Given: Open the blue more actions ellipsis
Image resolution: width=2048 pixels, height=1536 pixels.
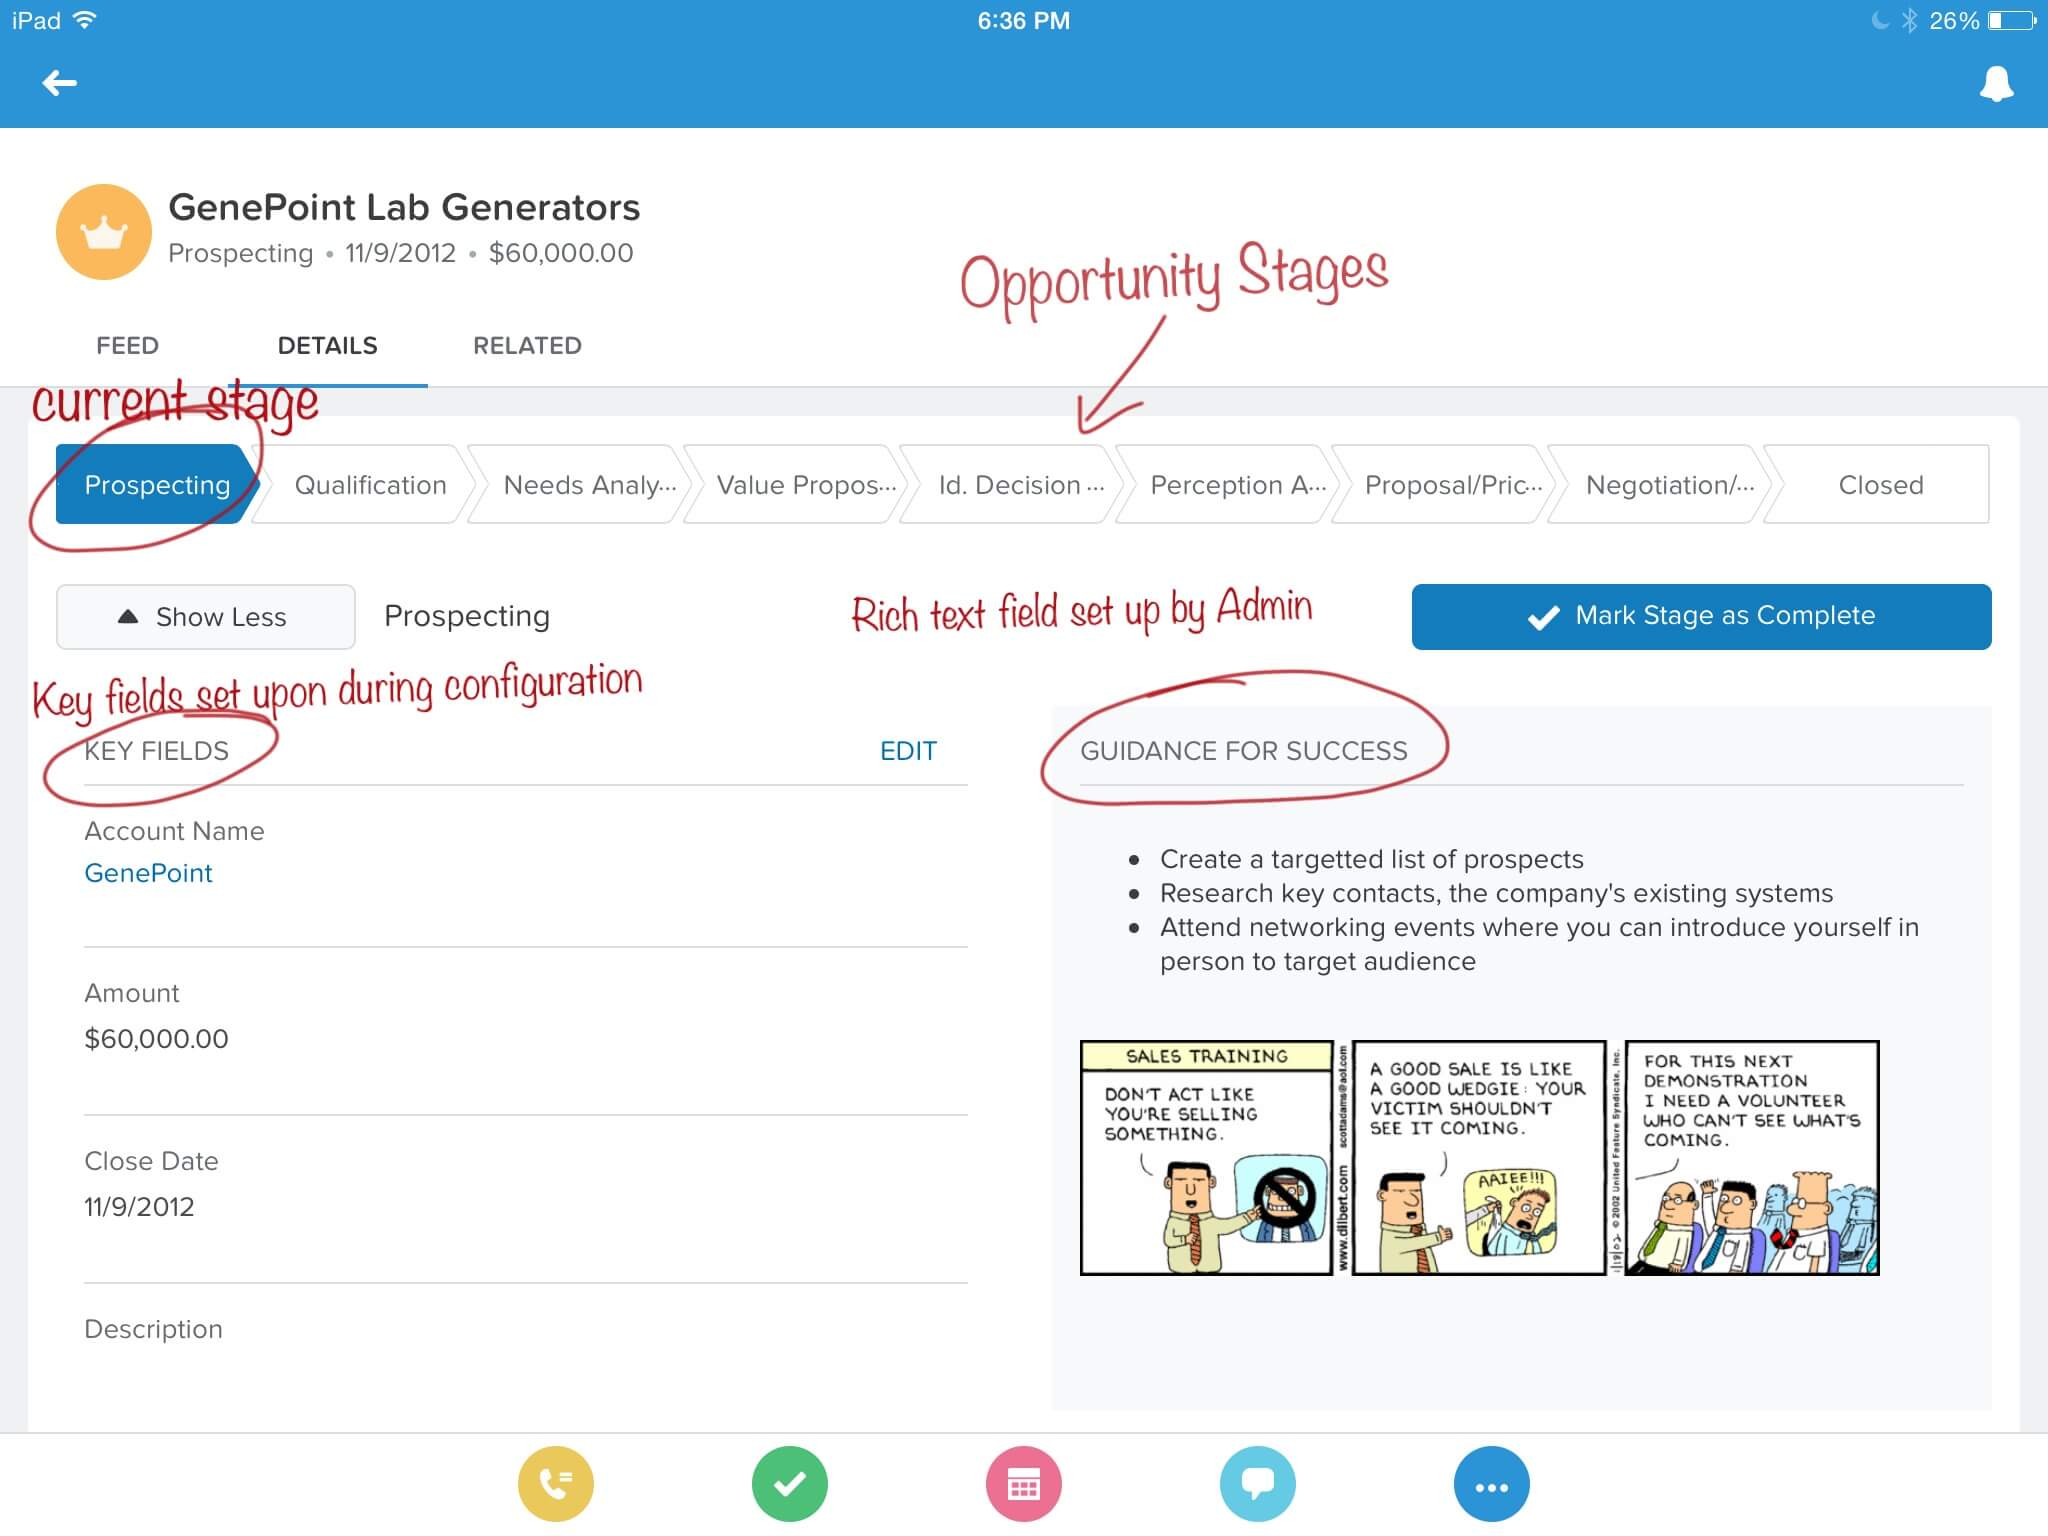Looking at the screenshot, I should point(1491,1484).
